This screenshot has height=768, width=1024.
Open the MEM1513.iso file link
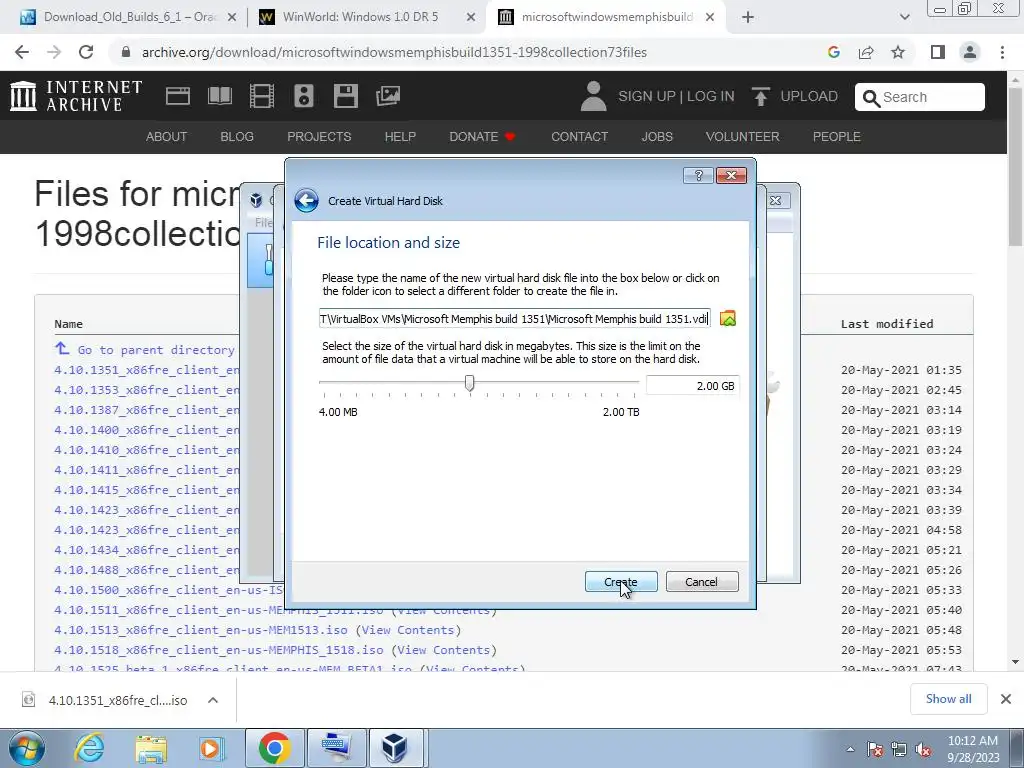(200, 630)
